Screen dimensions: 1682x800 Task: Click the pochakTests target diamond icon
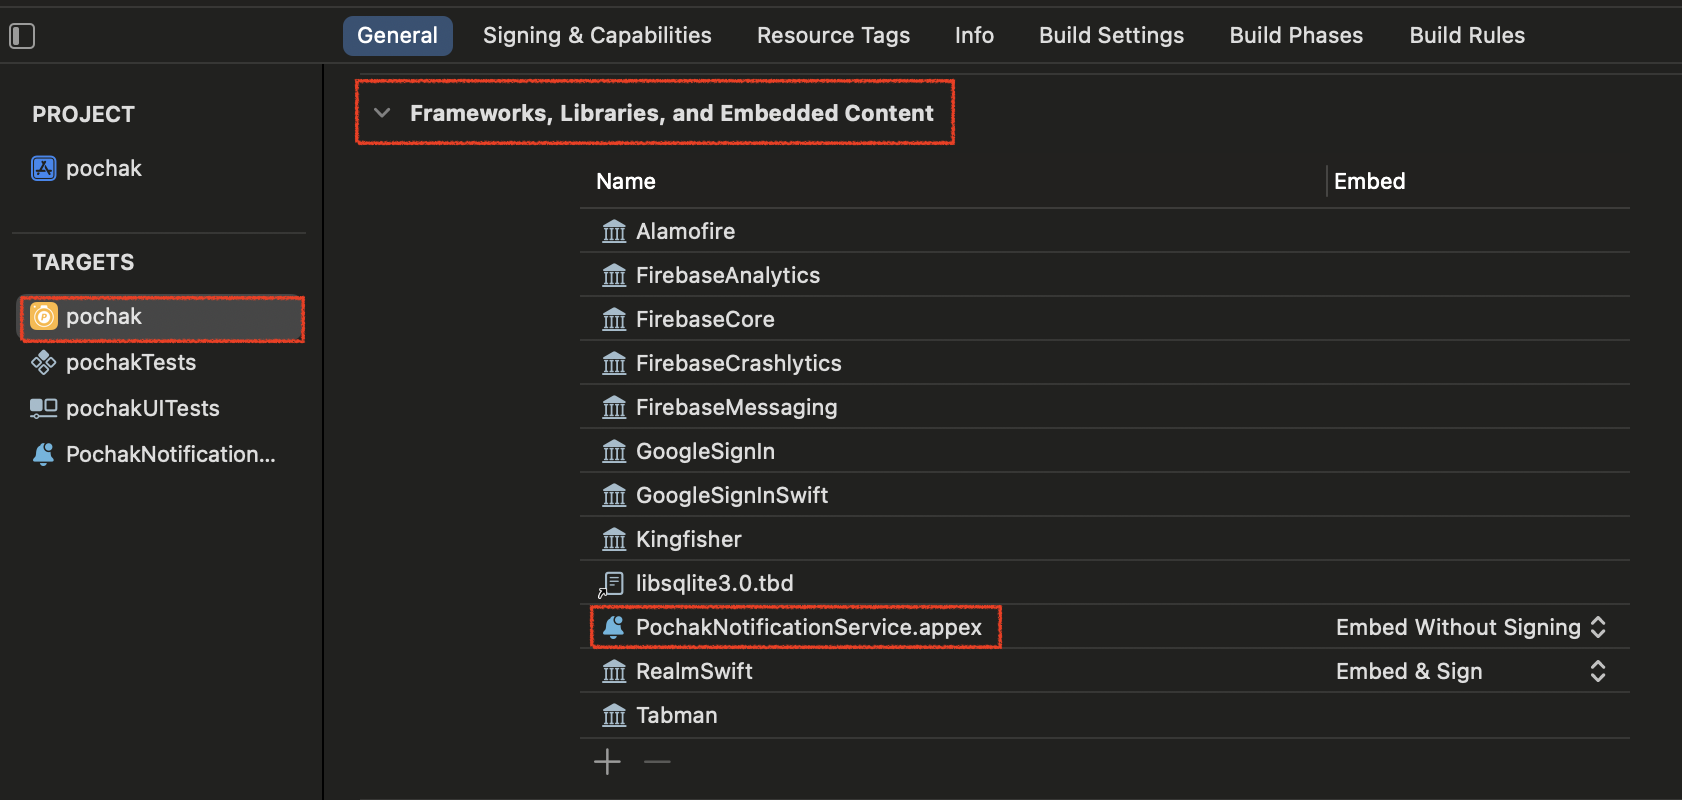43,362
